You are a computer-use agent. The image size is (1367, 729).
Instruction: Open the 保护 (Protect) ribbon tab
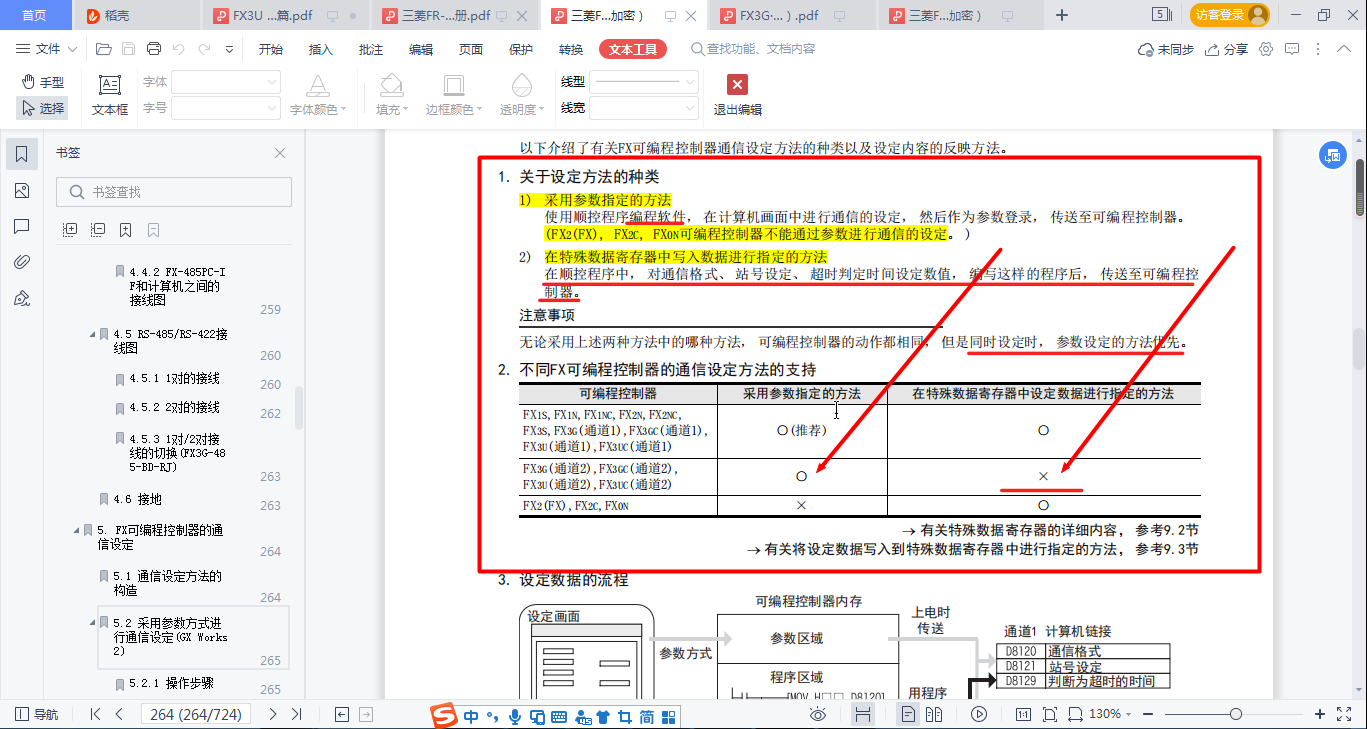click(521, 49)
